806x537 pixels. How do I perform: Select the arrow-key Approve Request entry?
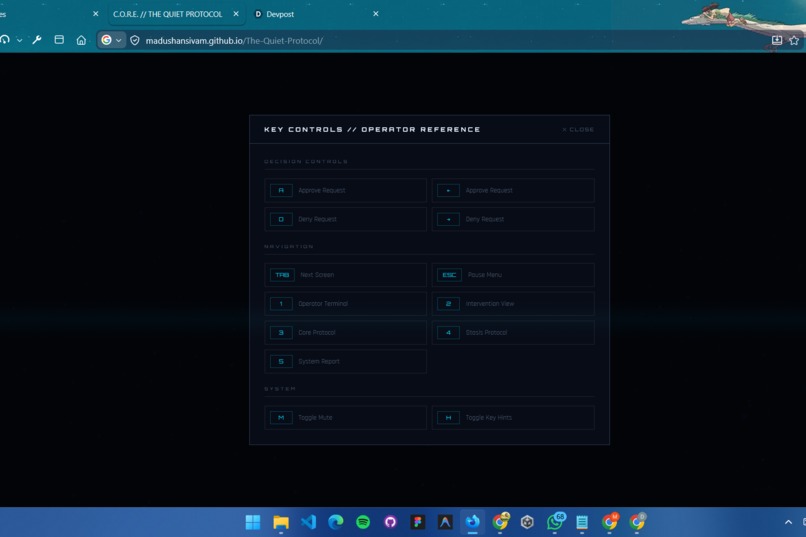[513, 190]
